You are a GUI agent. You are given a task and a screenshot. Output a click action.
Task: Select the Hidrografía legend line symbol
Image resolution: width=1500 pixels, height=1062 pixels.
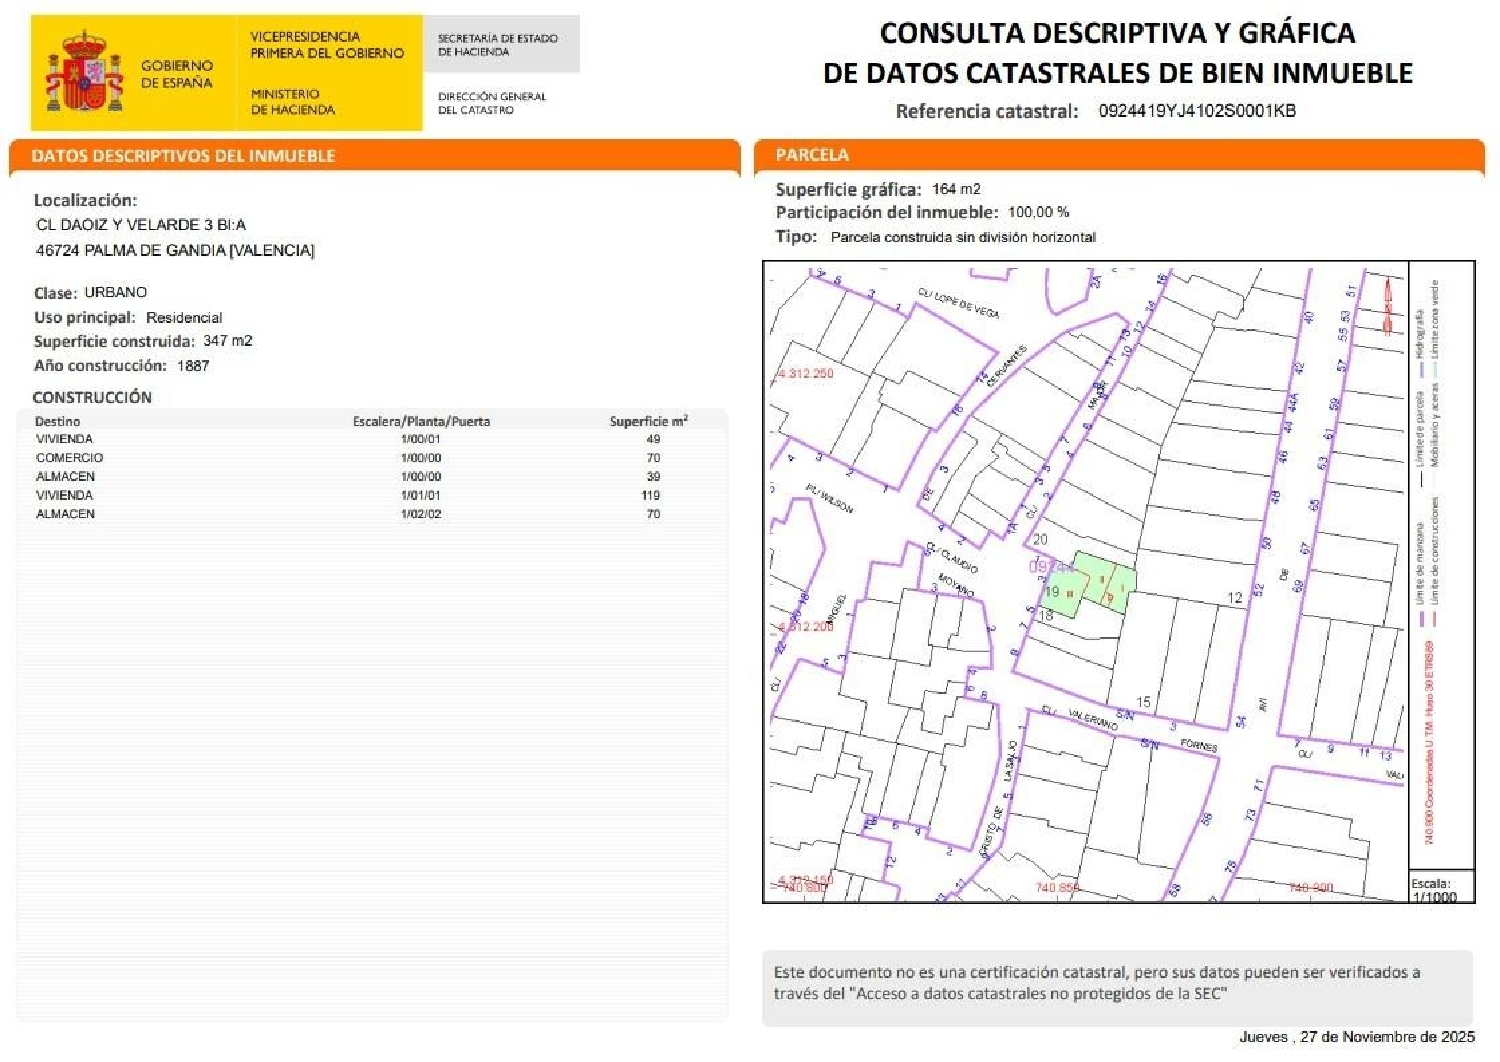[x=1421, y=370]
